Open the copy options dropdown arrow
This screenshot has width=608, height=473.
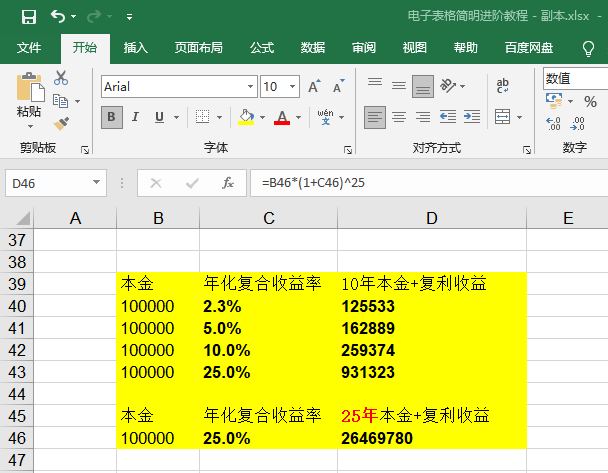point(78,101)
